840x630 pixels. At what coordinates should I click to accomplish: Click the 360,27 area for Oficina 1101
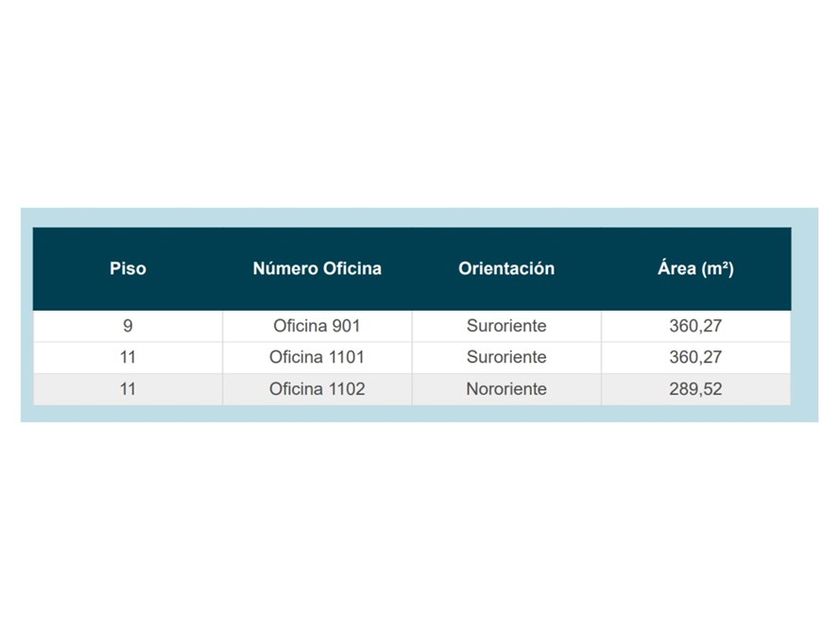point(696,357)
